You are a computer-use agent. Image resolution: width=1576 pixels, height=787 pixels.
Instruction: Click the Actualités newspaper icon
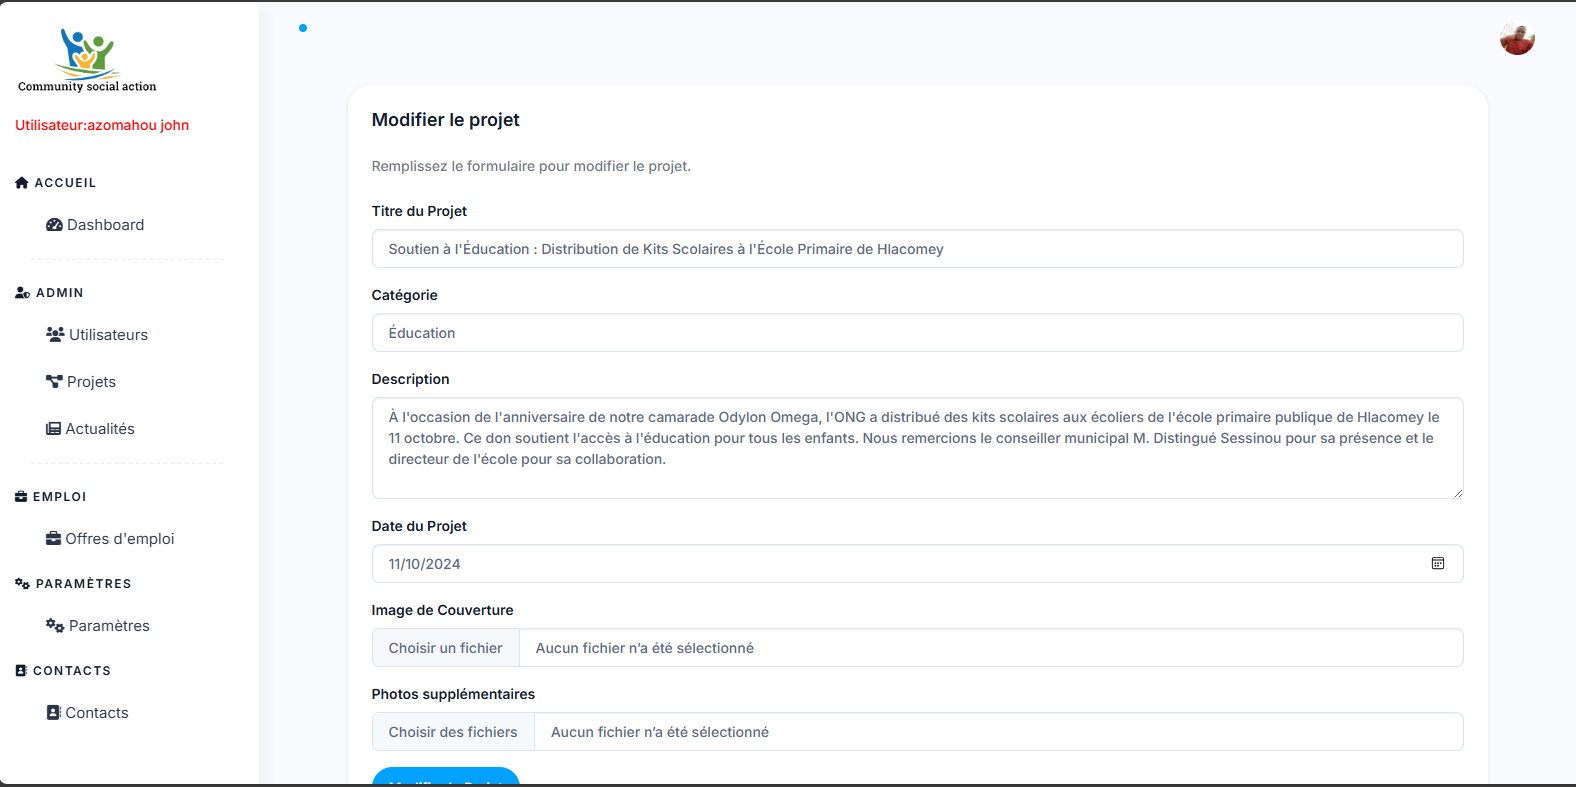point(53,429)
